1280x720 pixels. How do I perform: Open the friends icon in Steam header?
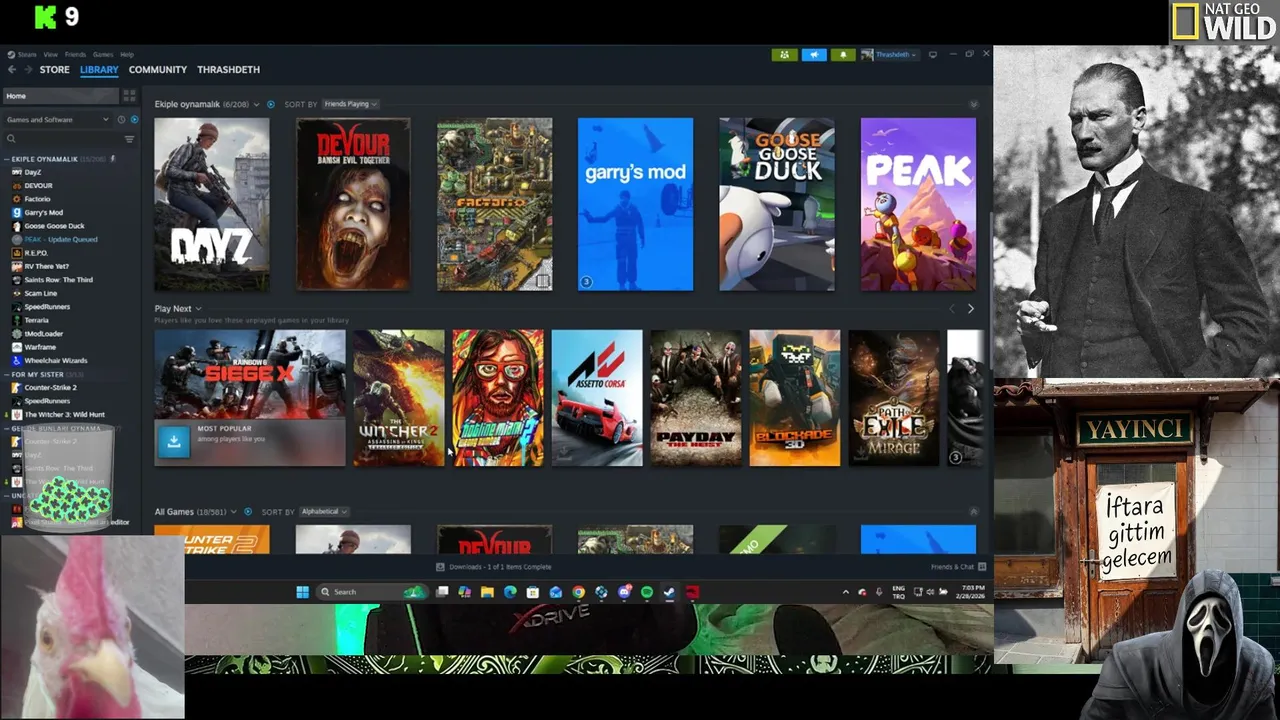(784, 54)
